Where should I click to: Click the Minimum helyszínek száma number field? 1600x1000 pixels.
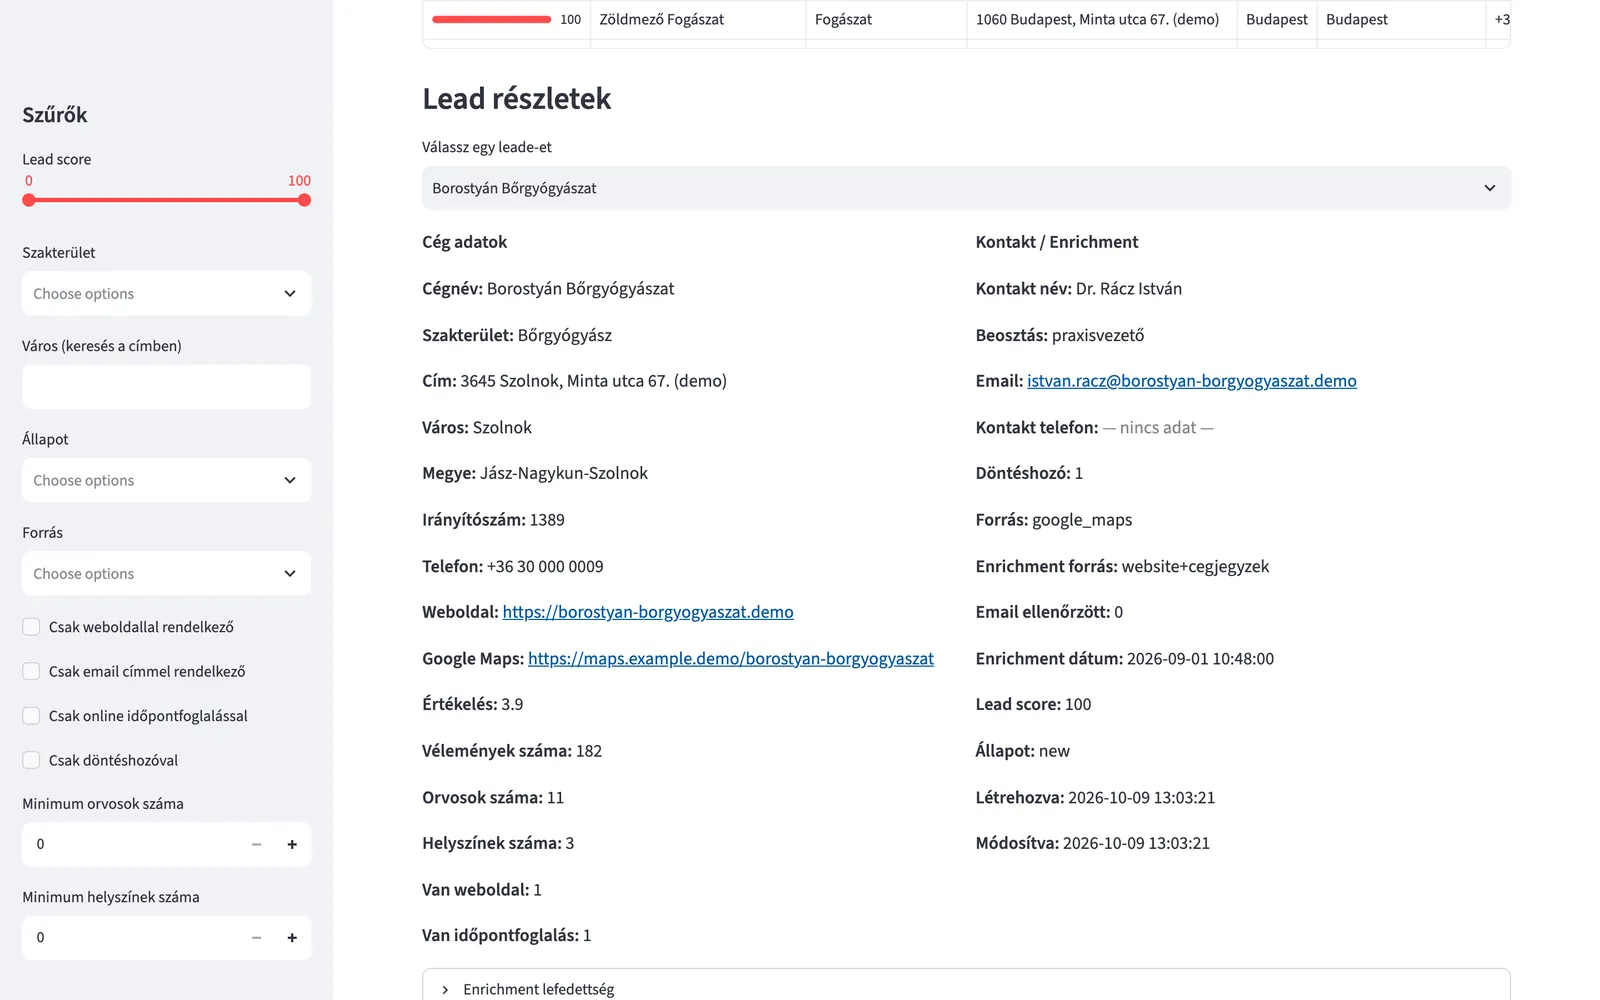pos(130,938)
